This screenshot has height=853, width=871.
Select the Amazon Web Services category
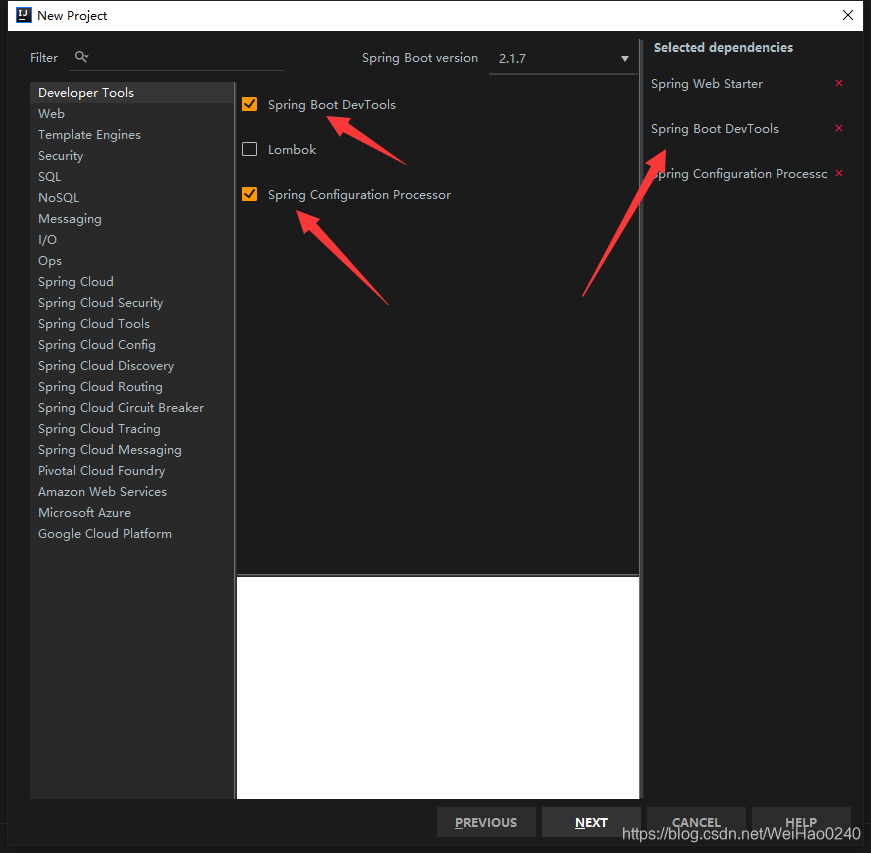coord(132,492)
